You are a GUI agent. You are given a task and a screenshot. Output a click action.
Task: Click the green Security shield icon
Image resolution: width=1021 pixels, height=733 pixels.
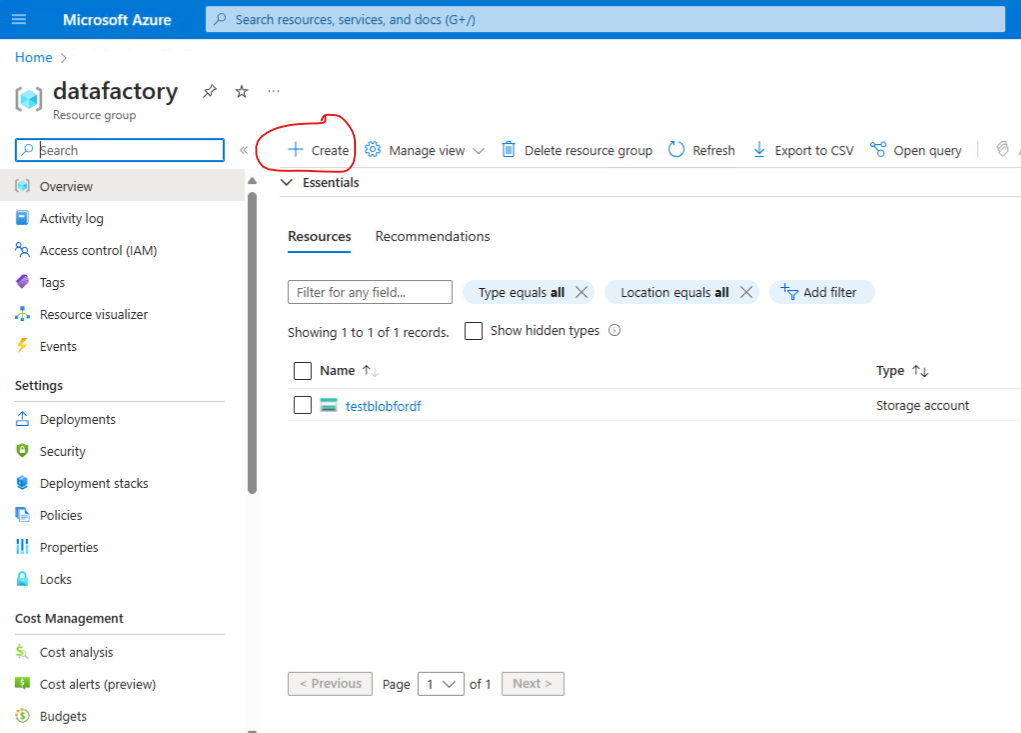[x=22, y=450]
